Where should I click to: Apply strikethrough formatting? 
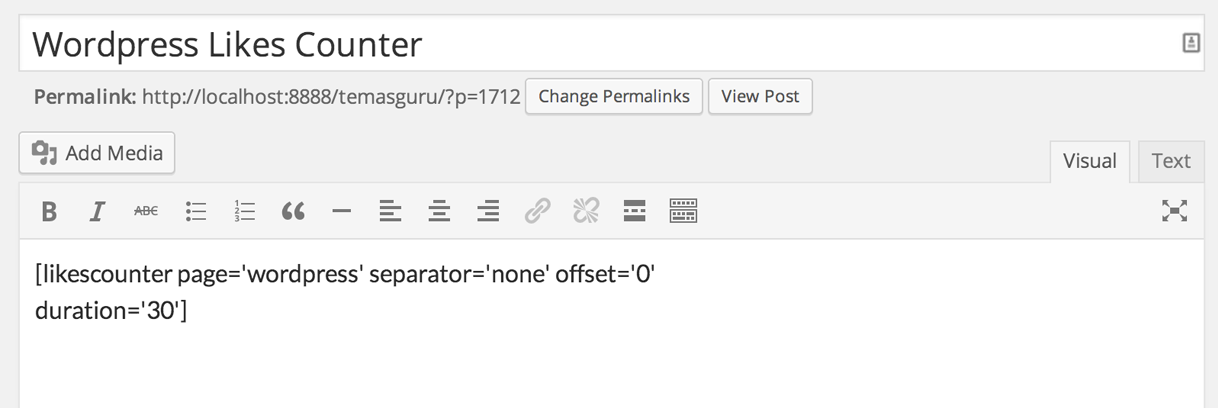[x=146, y=211]
